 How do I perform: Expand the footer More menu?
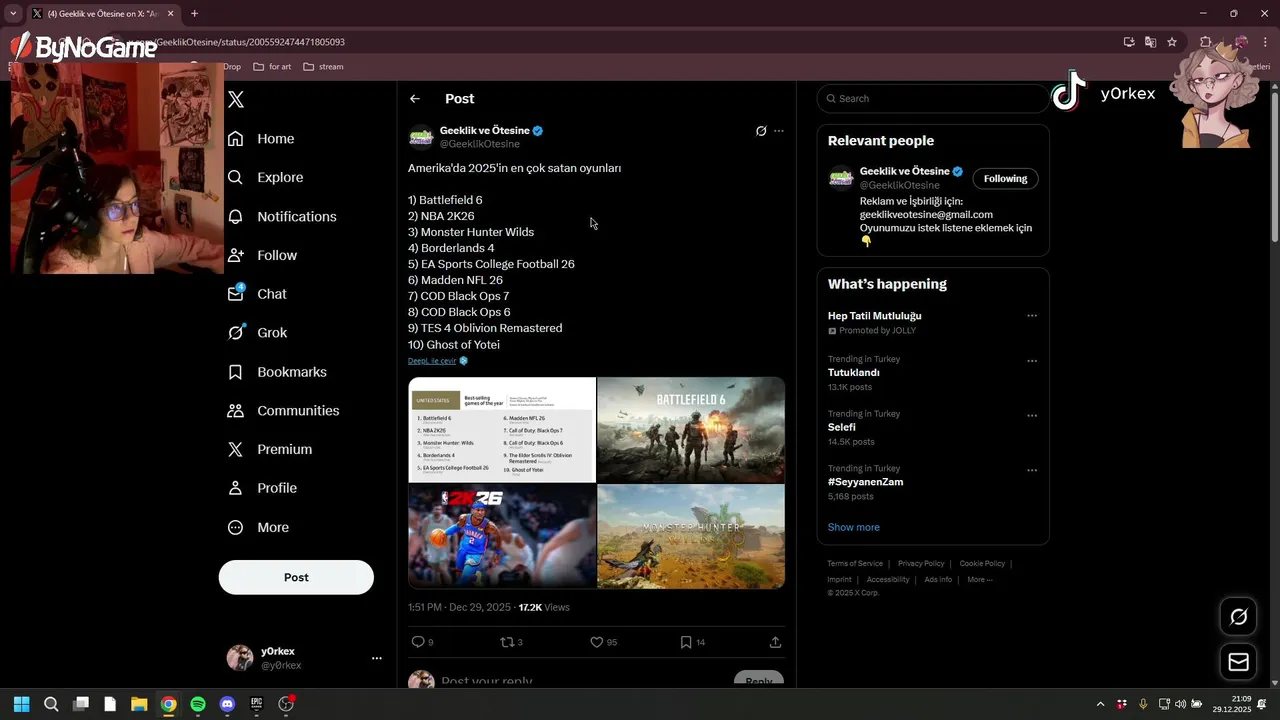[x=980, y=580]
